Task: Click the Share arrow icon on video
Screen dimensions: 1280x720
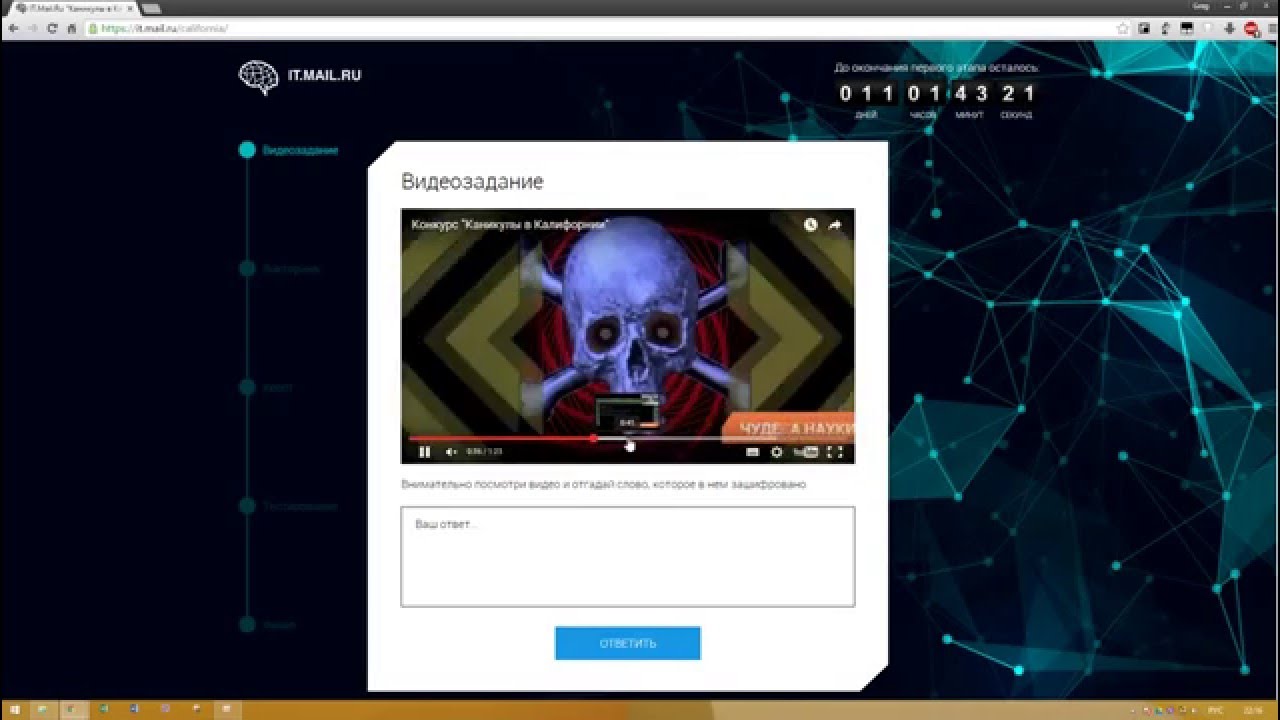Action: (x=835, y=225)
